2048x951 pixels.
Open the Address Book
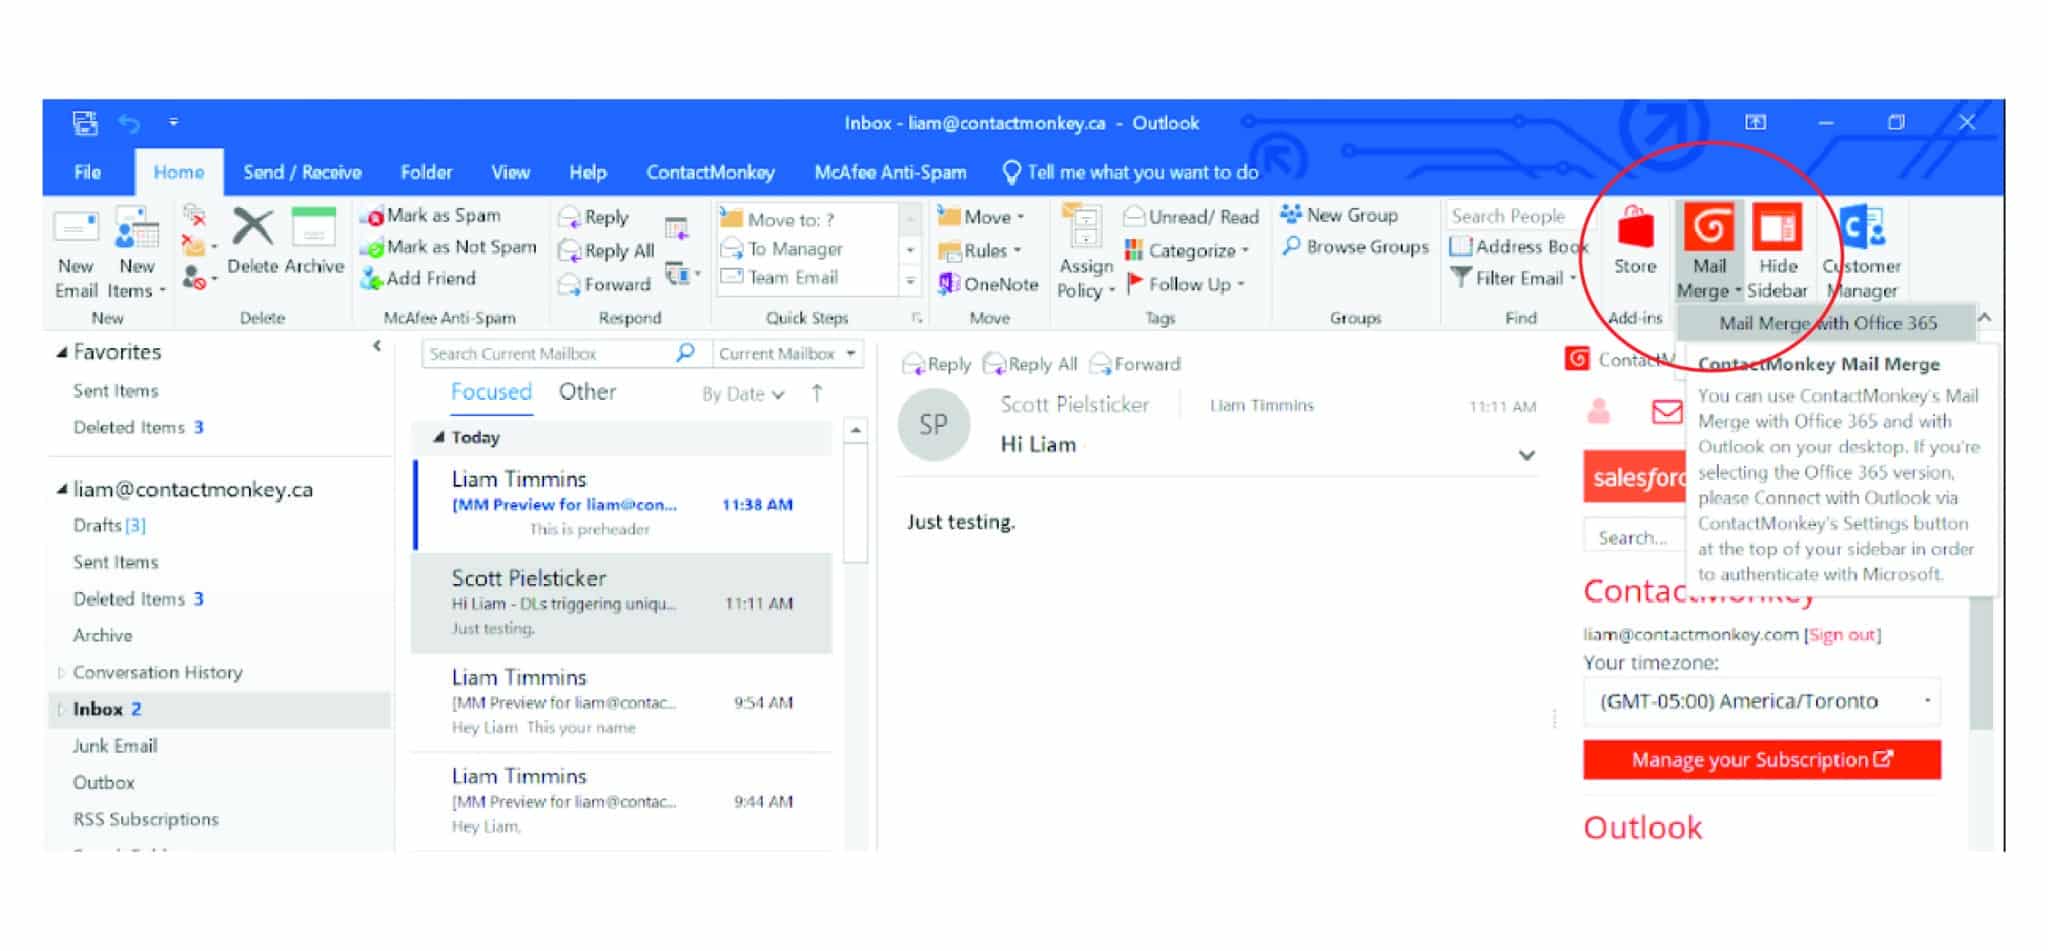pyautogui.click(x=1519, y=246)
